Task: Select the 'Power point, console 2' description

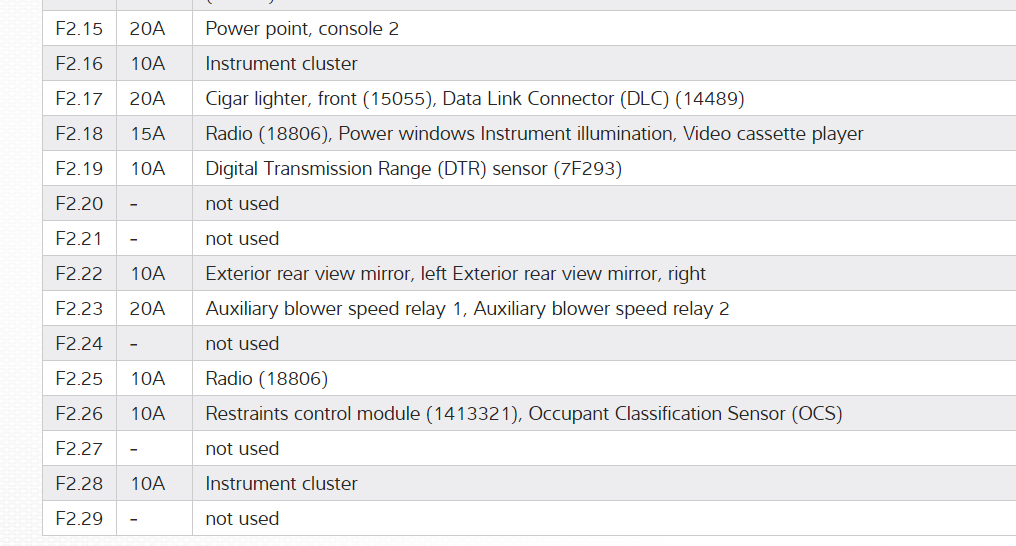Action: point(302,29)
